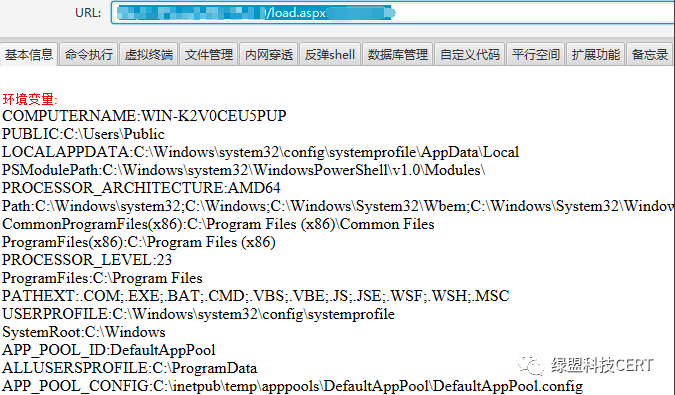This screenshot has width=675, height=395.
Task: Select the 内网穿透 tab
Action: [x=269, y=55]
